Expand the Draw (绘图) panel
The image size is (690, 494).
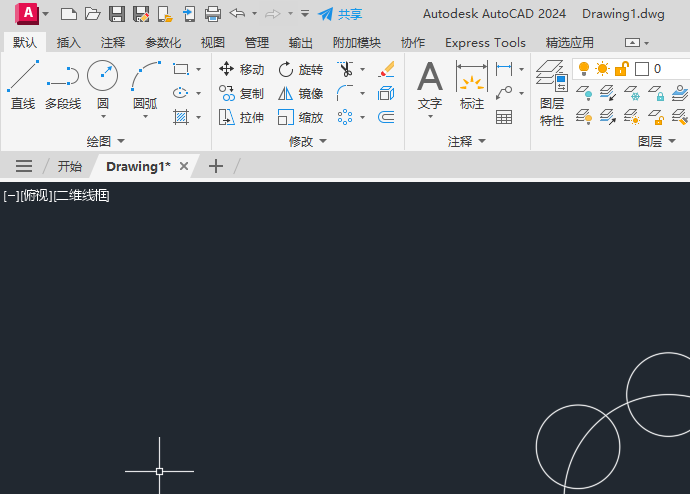click(106, 141)
